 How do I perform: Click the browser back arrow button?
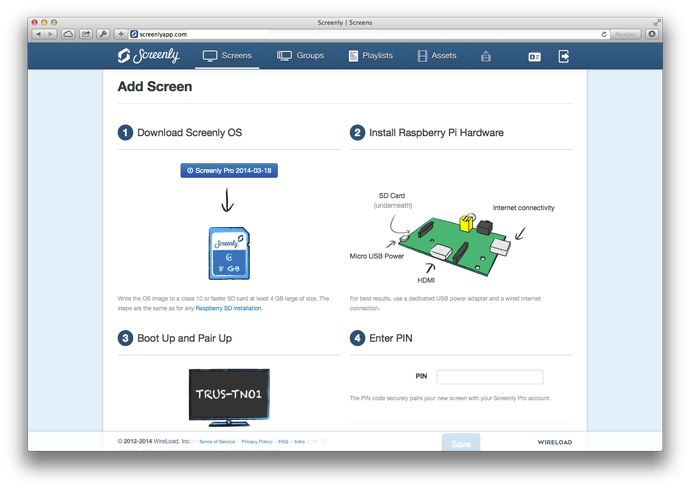coord(38,34)
